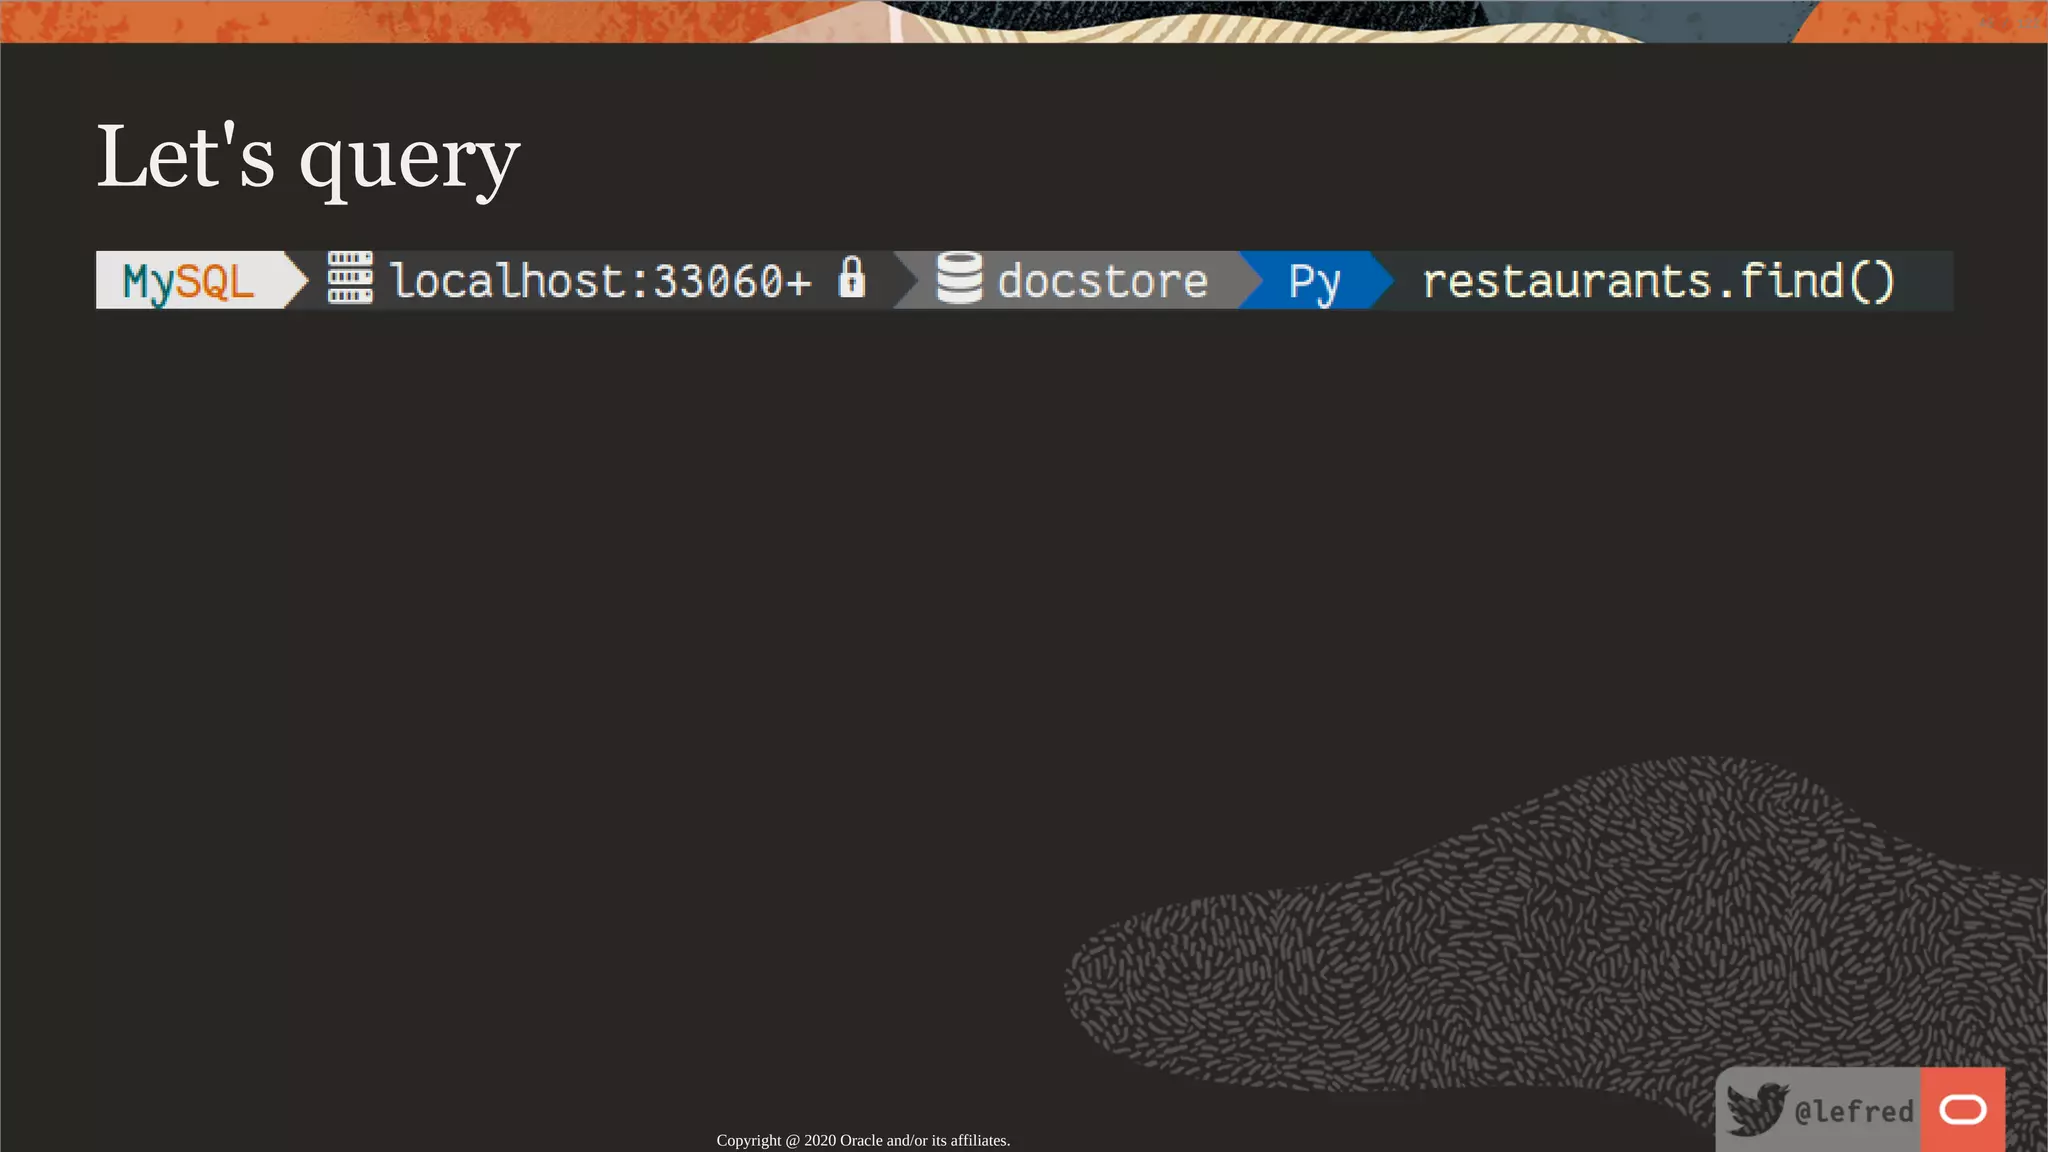Click the @lefred Twitter handle
Image resolution: width=2048 pixels, height=1152 pixels.
(x=1853, y=1111)
